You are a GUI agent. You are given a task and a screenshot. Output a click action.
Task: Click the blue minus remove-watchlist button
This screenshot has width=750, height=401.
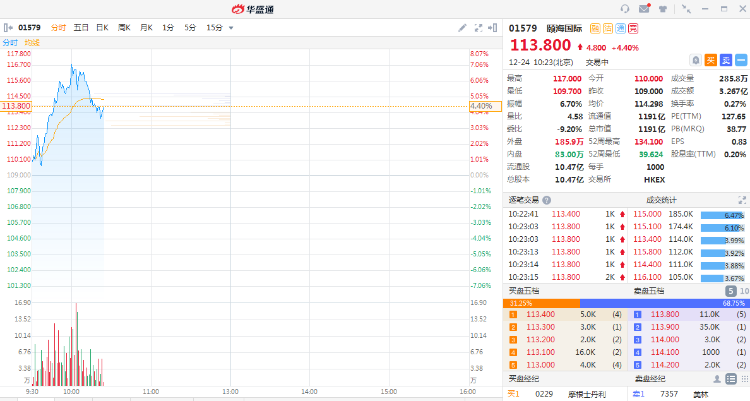click(x=741, y=59)
